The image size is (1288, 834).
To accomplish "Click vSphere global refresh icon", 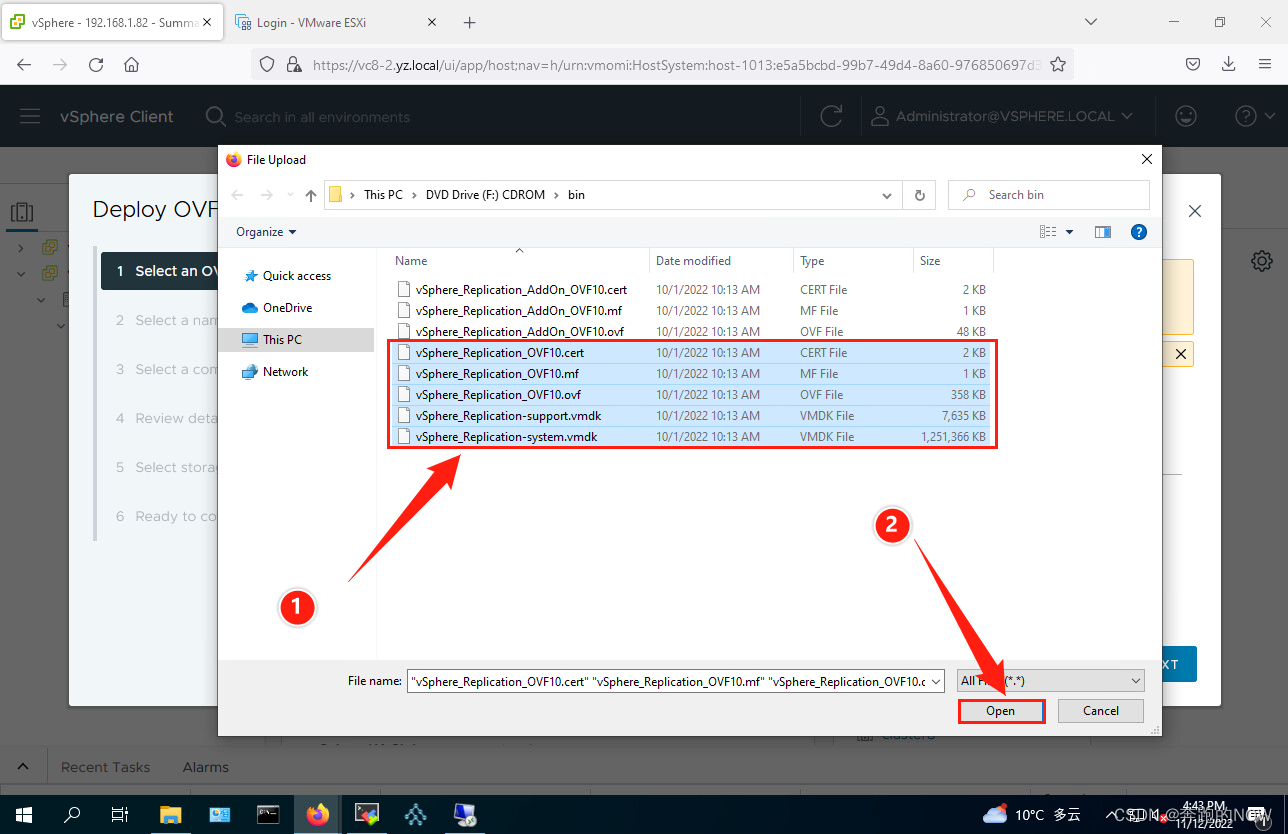I will pos(831,117).
